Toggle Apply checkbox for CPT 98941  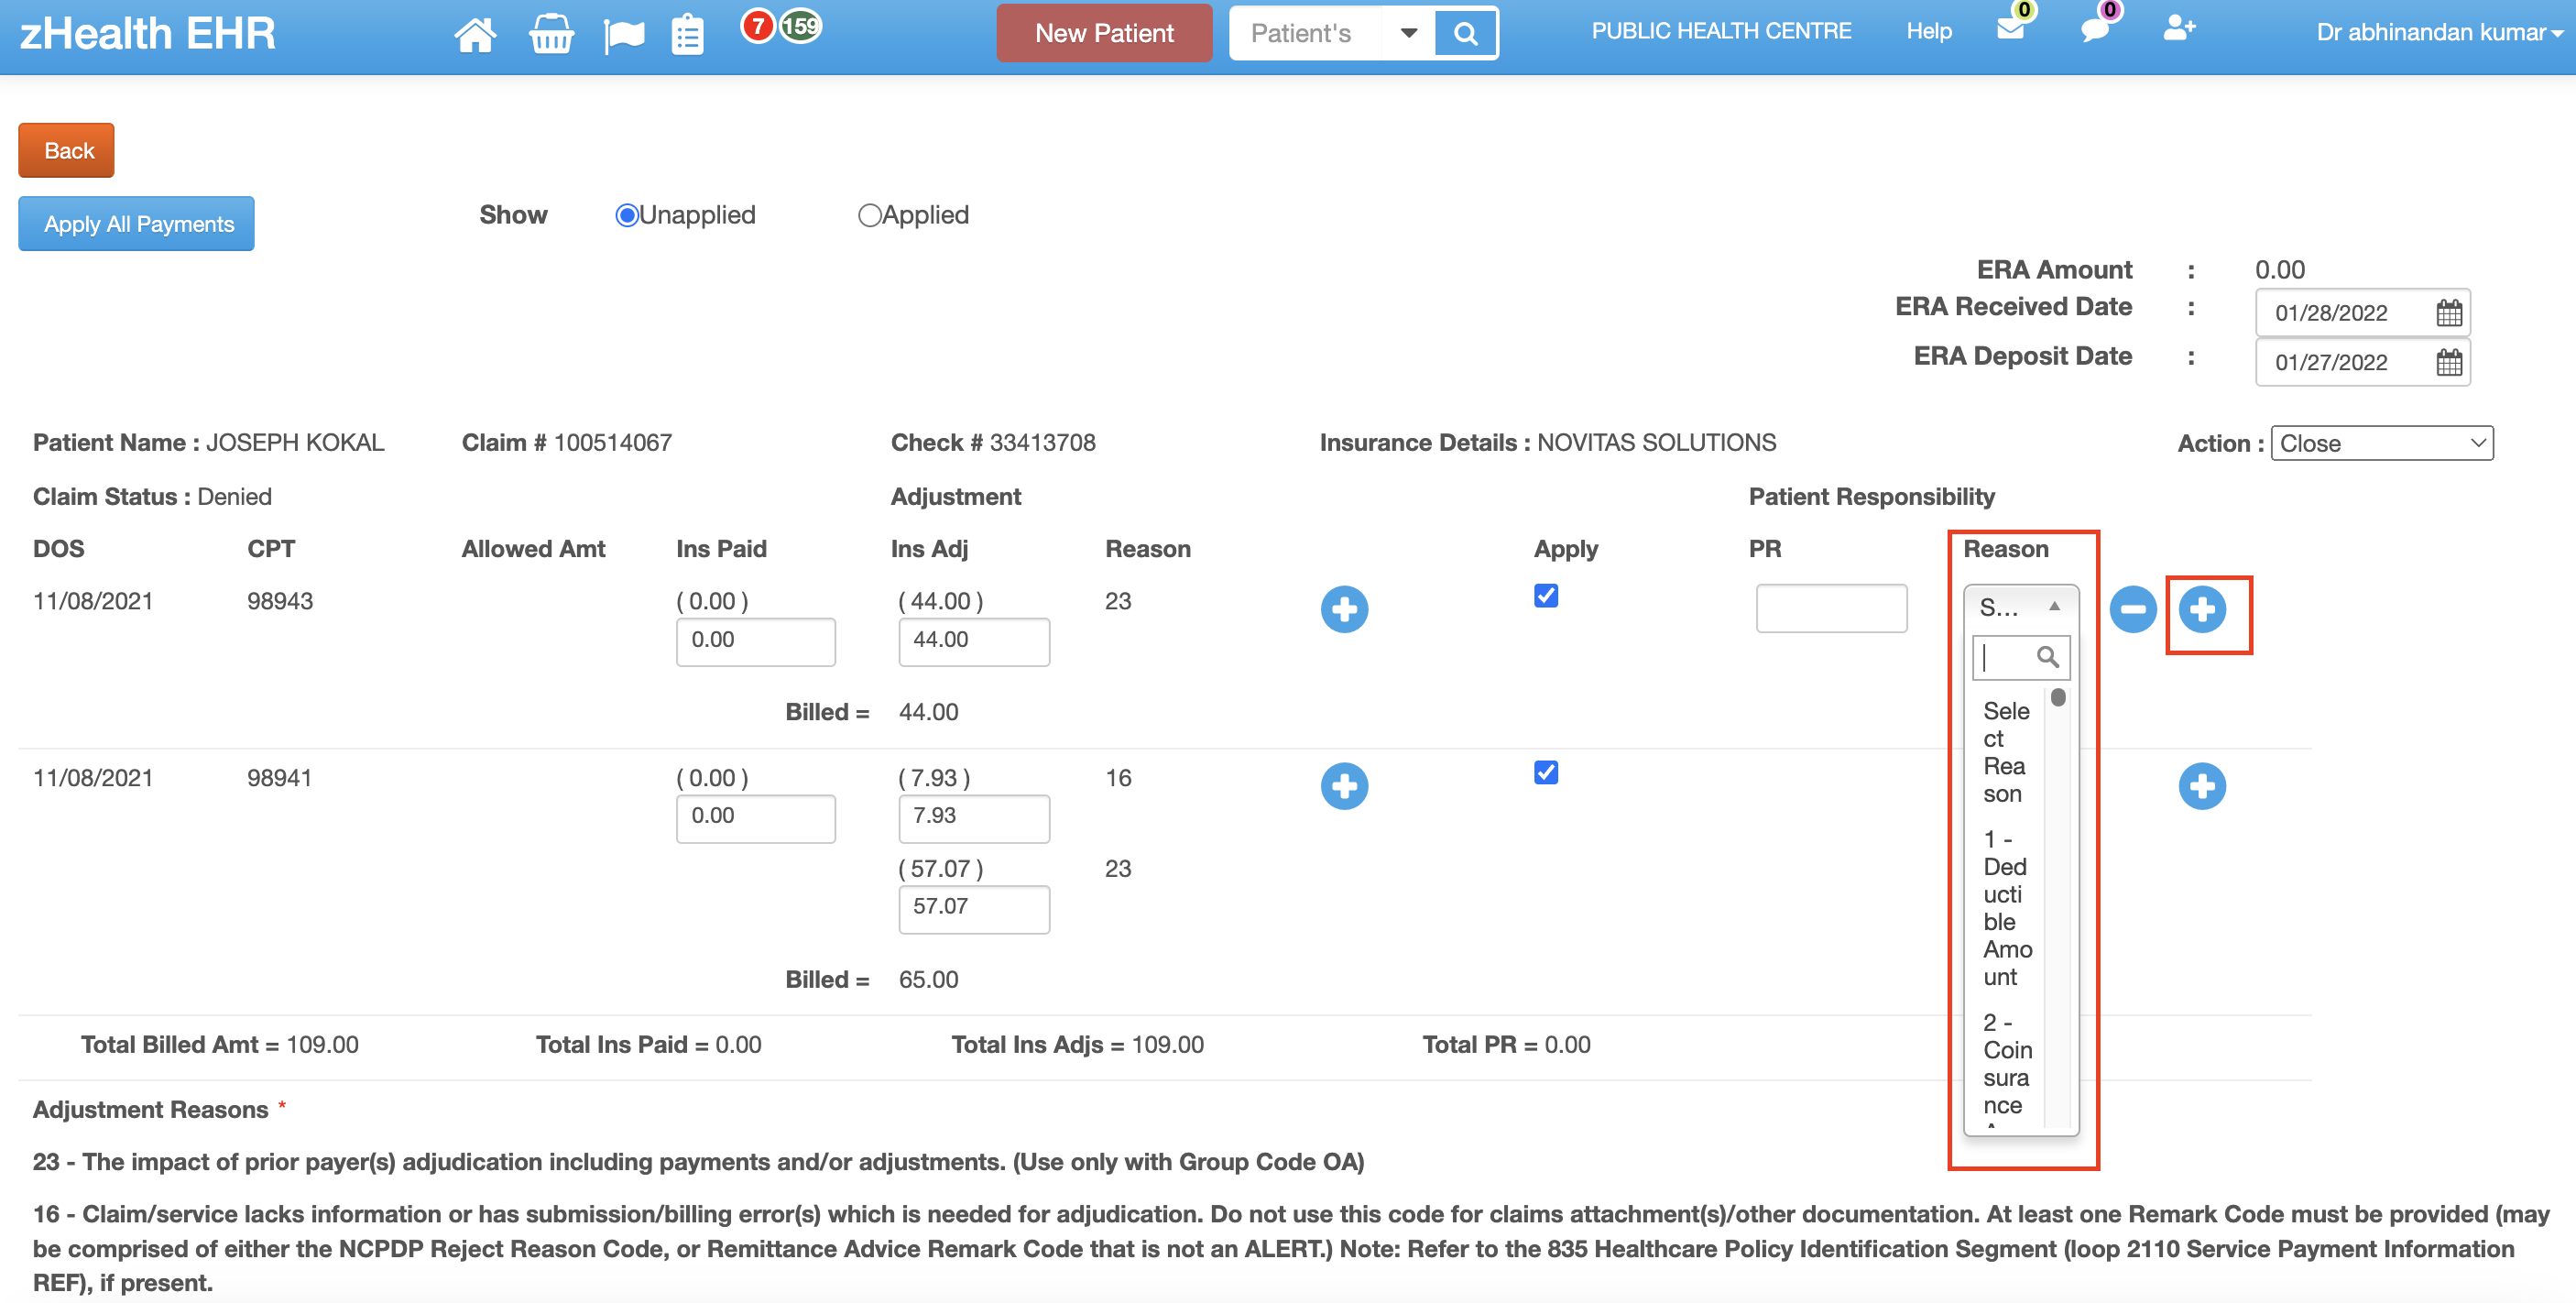1546,773
